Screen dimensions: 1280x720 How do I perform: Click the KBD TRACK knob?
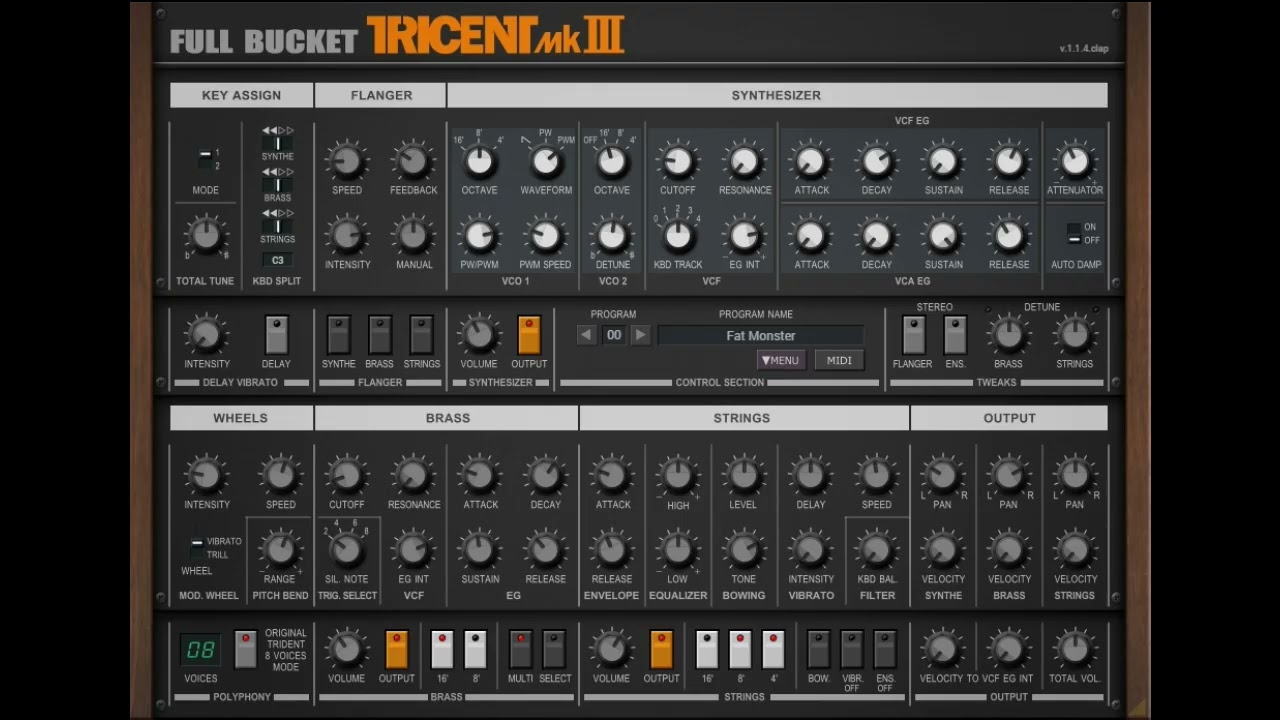coord(678,236)
